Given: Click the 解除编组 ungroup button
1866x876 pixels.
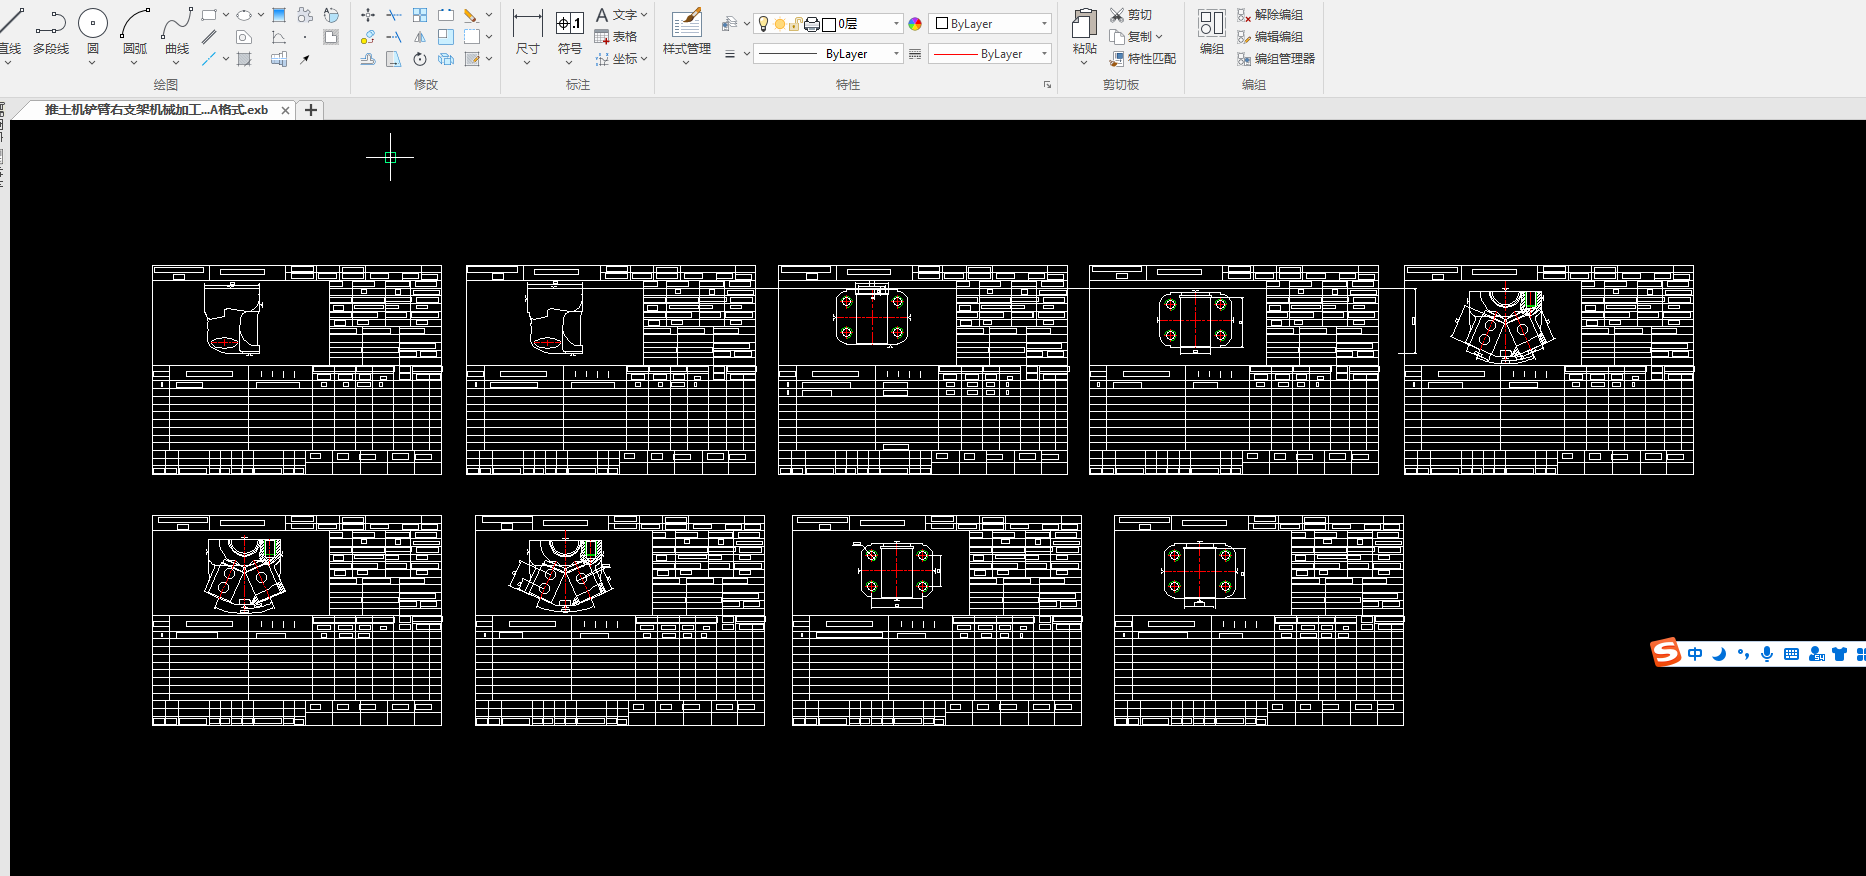Looking at the screenshot, I should click(x=1270, y=15).
